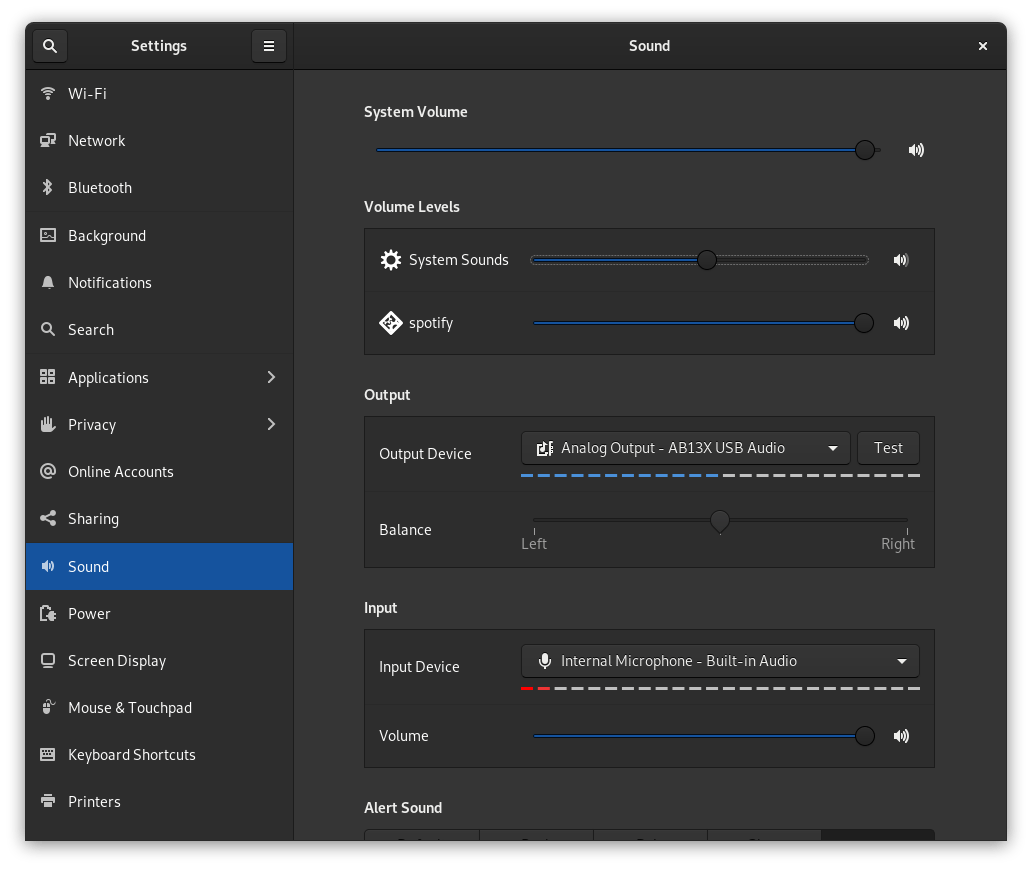Open the Output Device dropdown

[685, 448]
